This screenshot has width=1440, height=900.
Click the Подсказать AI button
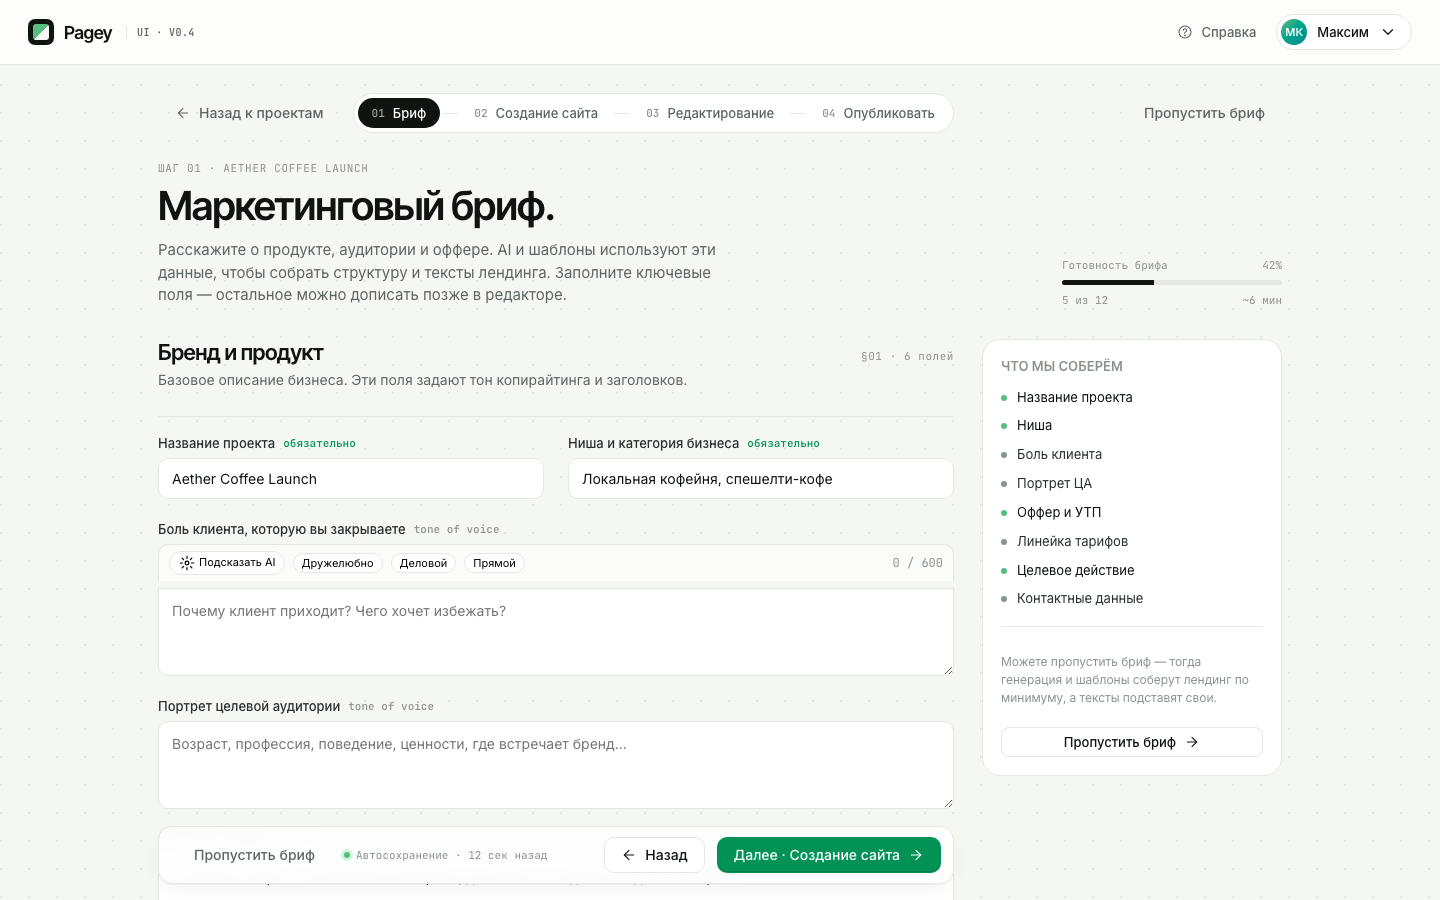click(227, 563)
